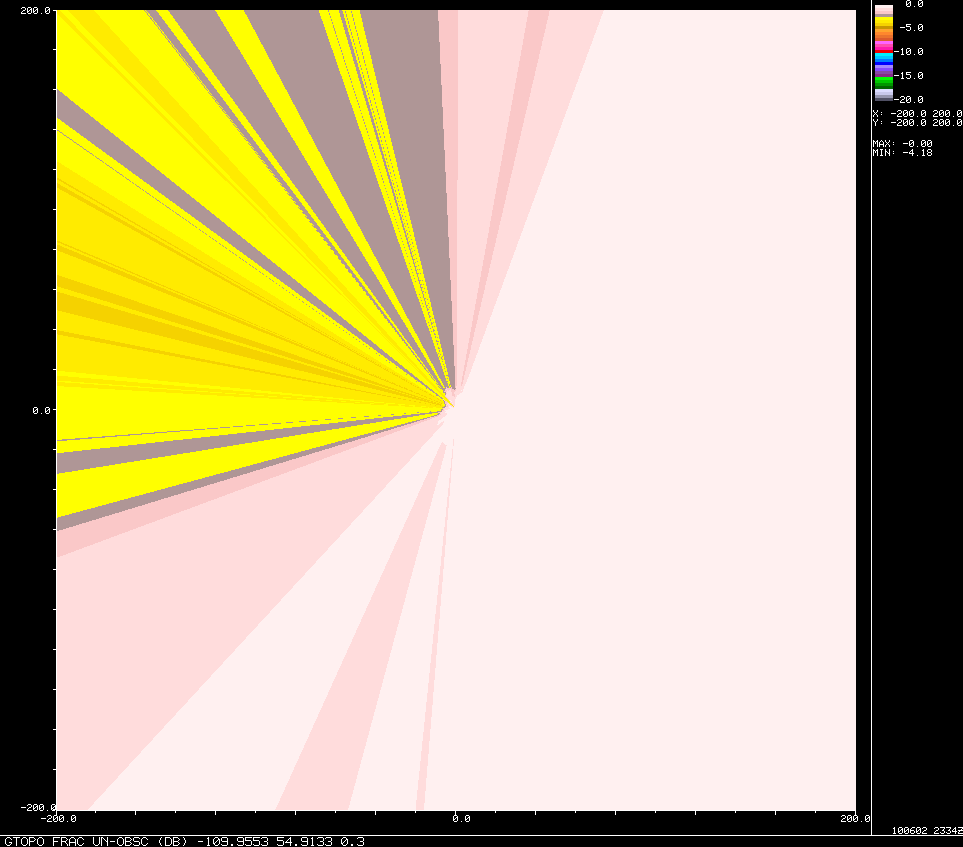The image size is (963, 847).
Task: Click the -20.0 legend label
Action: [908, 100]
